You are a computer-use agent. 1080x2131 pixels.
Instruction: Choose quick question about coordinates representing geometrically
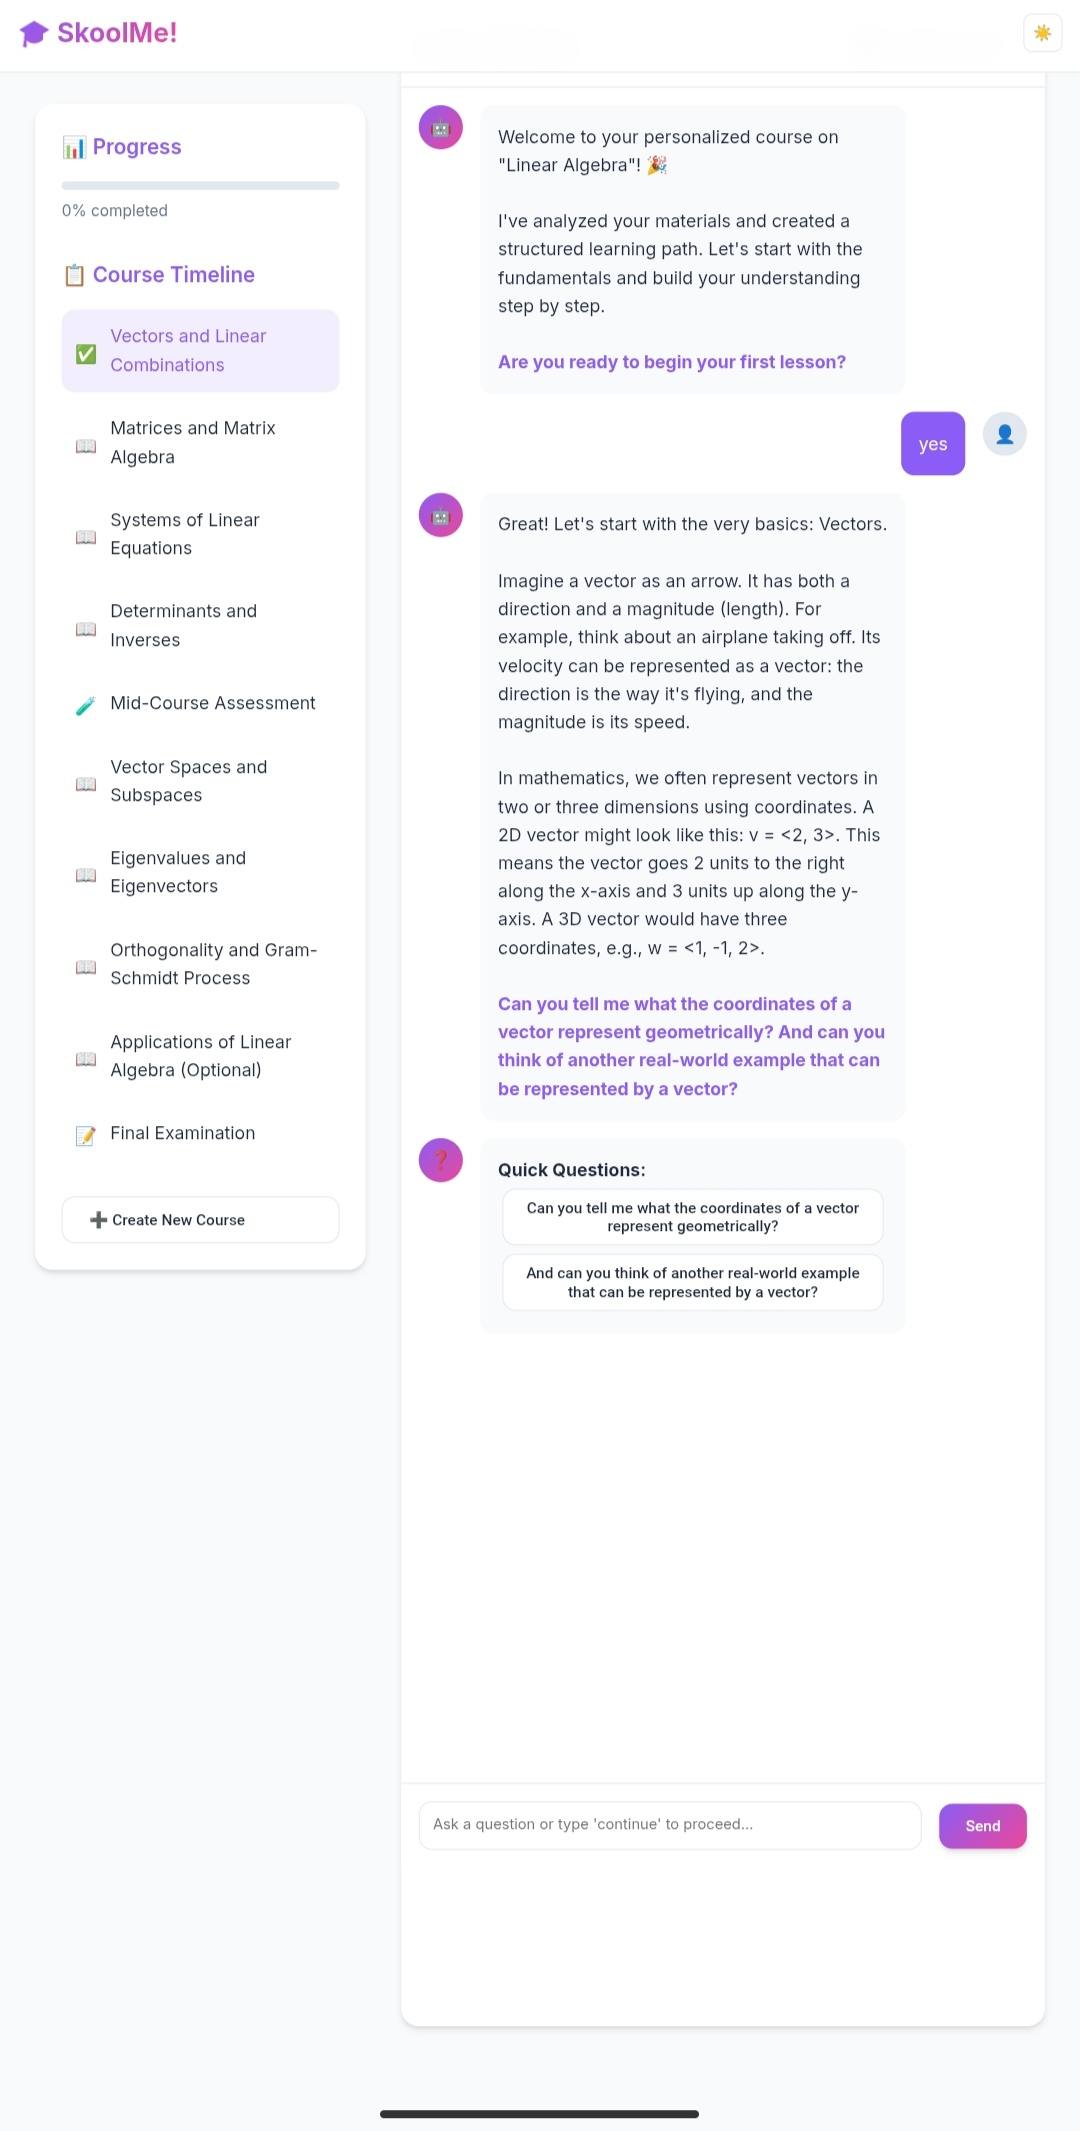(x=692, y=1217)
